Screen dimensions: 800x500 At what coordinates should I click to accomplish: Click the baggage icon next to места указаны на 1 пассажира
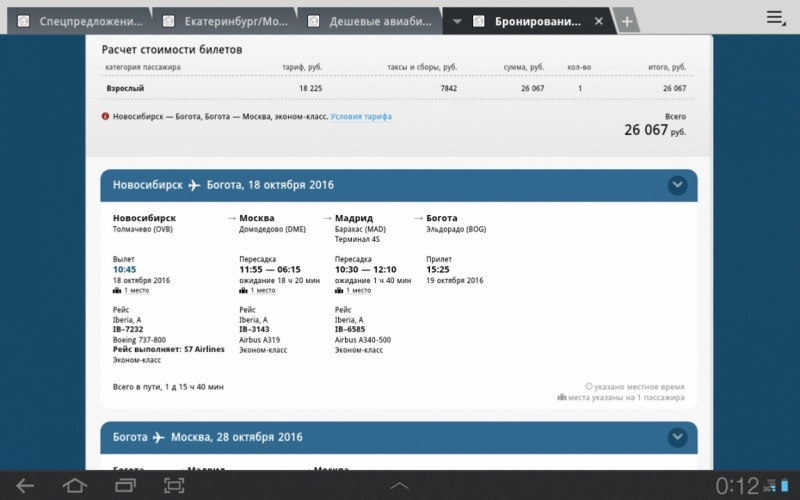[562, 396]
